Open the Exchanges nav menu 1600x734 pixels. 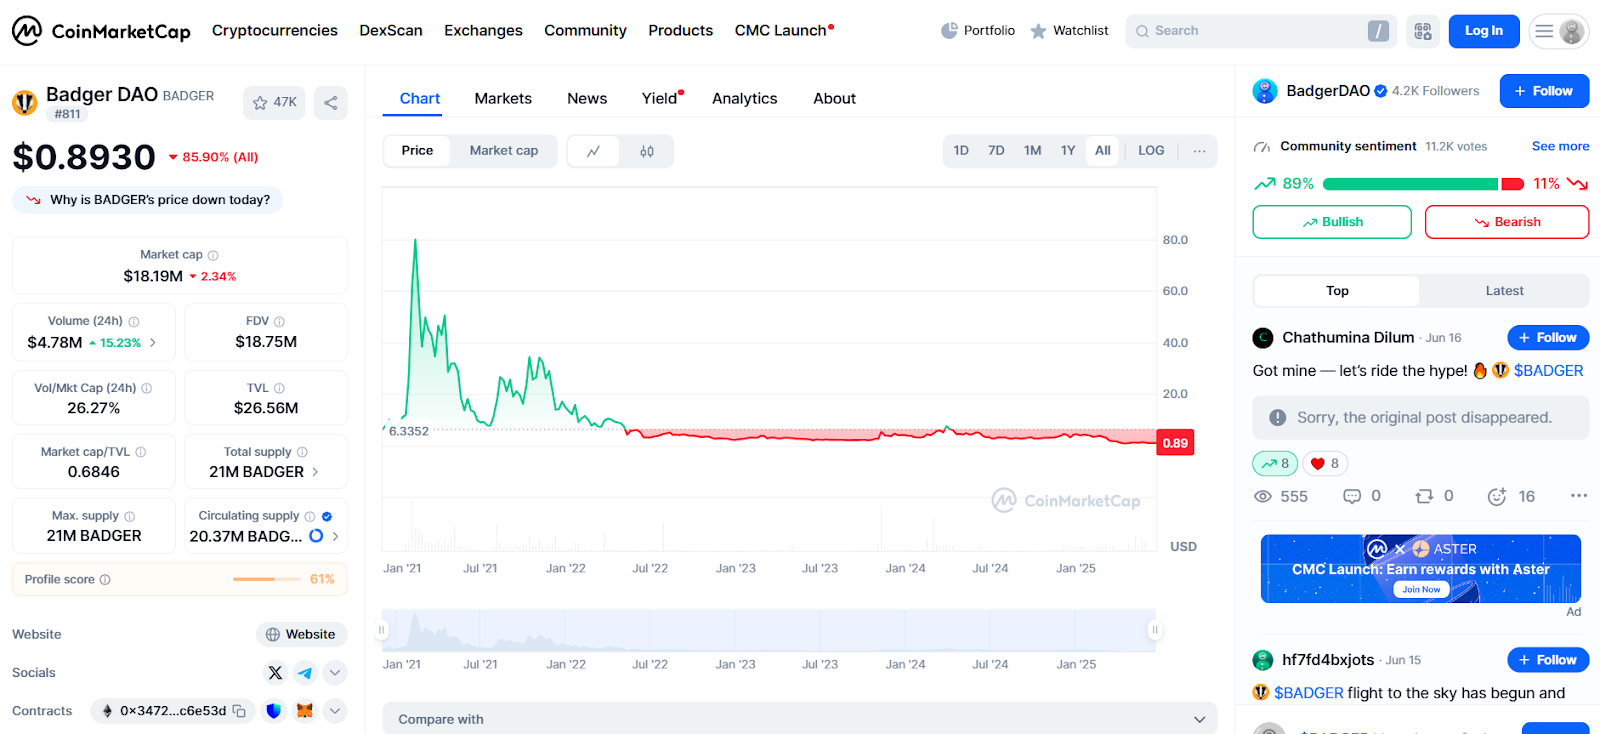click(x=483, y=31)
